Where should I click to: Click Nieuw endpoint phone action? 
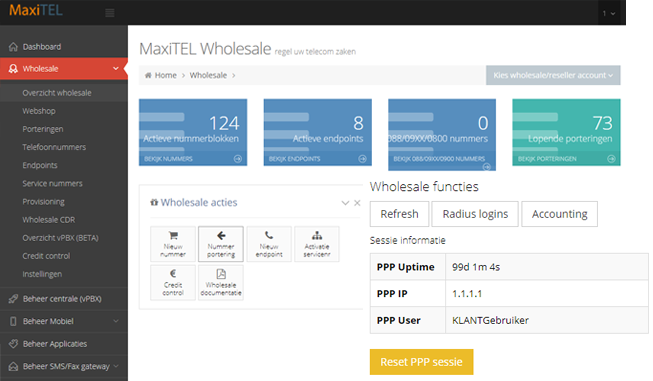tap(269, 244)
